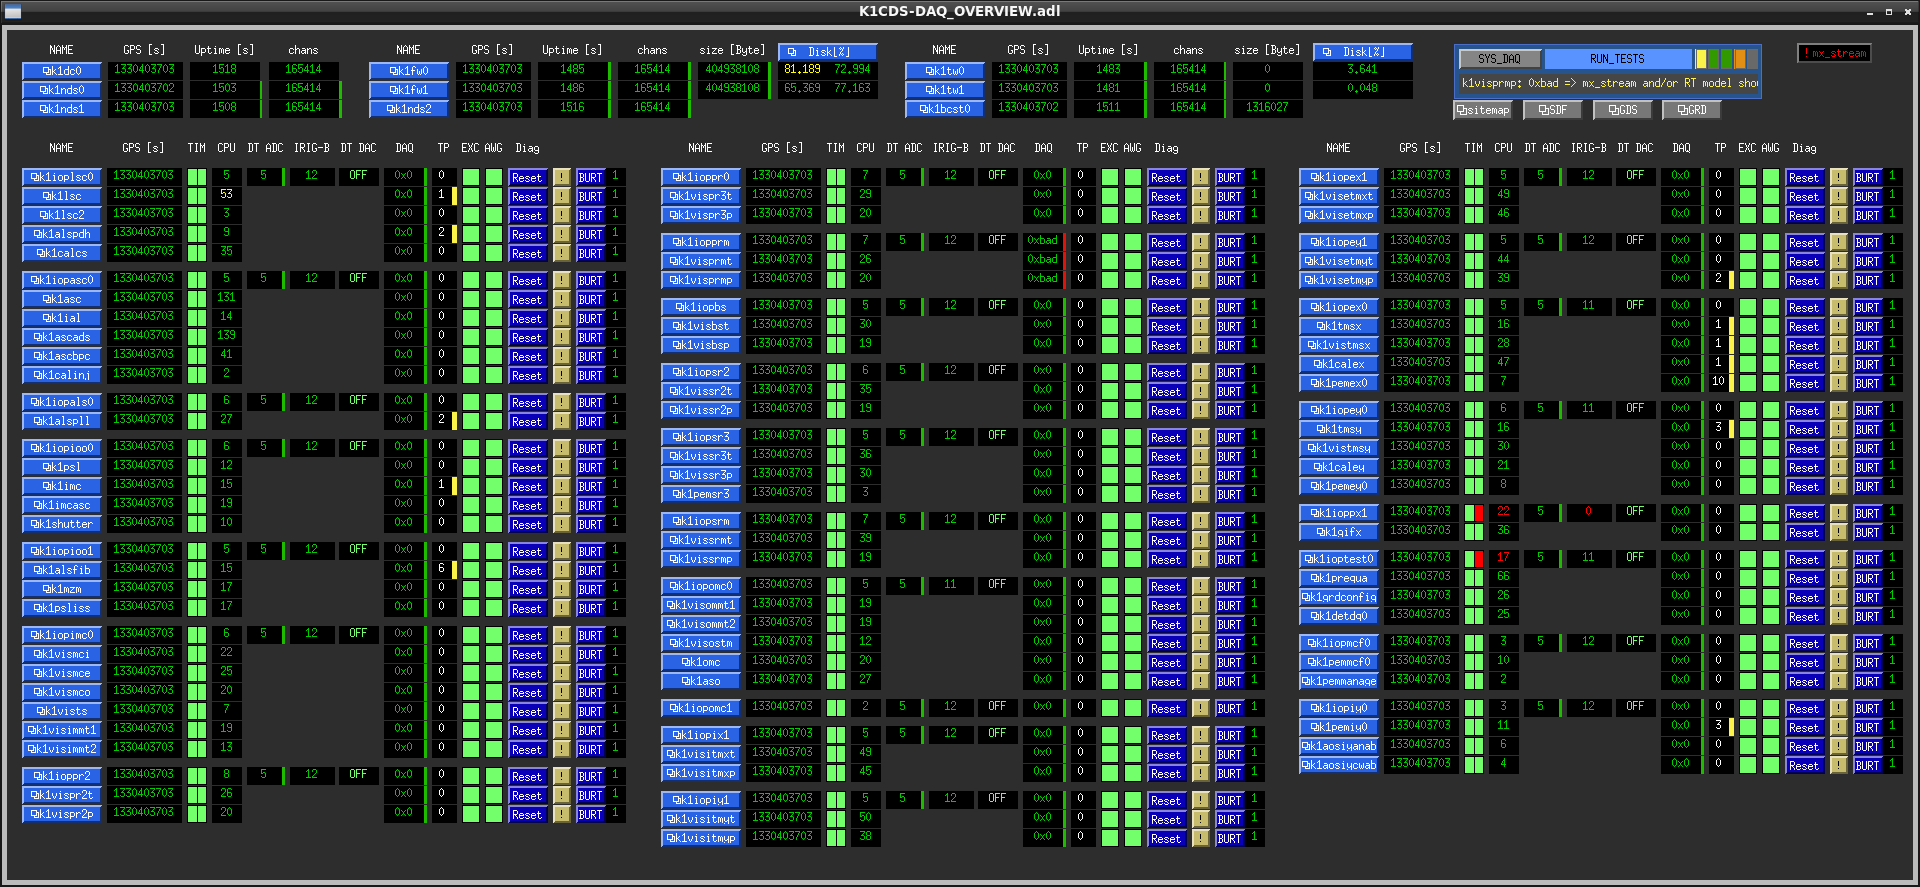Click yellow status block beside RUN_TESTS
This screenshot has width=1920, height=887.
[x=1701, y=59]
